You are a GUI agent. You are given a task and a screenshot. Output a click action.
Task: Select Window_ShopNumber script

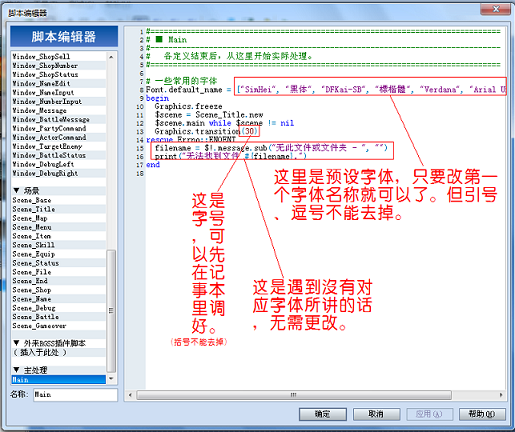tap(59, 65)
